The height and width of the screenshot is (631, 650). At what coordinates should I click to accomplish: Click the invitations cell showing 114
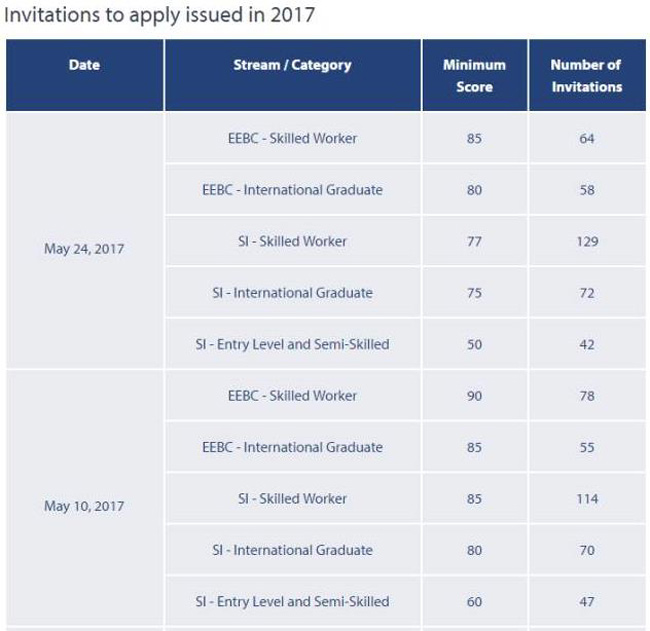click(587, 498)
